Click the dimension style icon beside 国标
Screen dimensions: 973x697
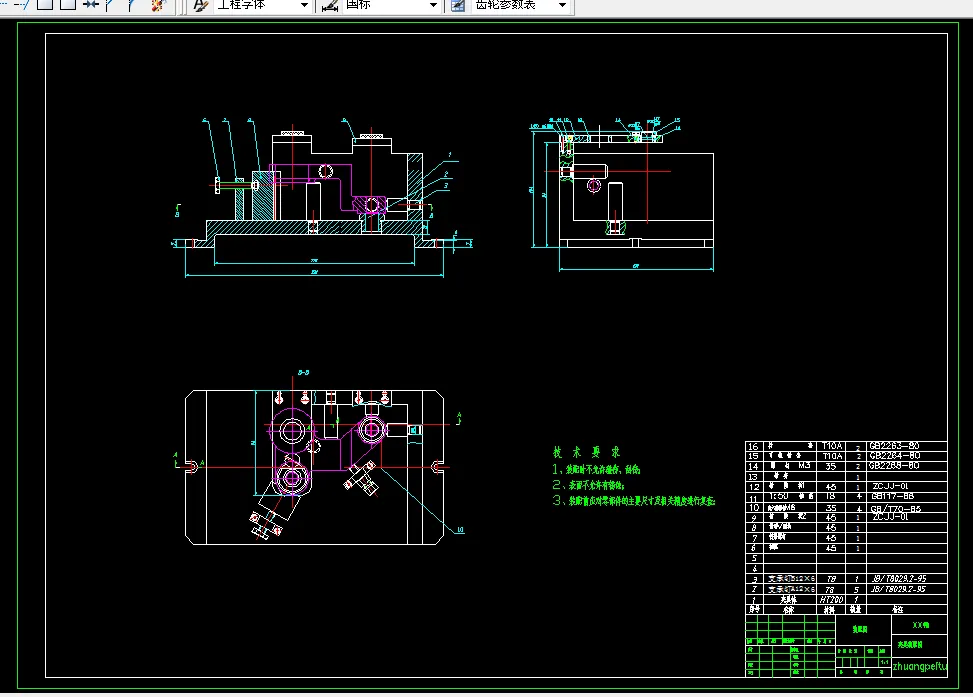(x=330, y=6)
